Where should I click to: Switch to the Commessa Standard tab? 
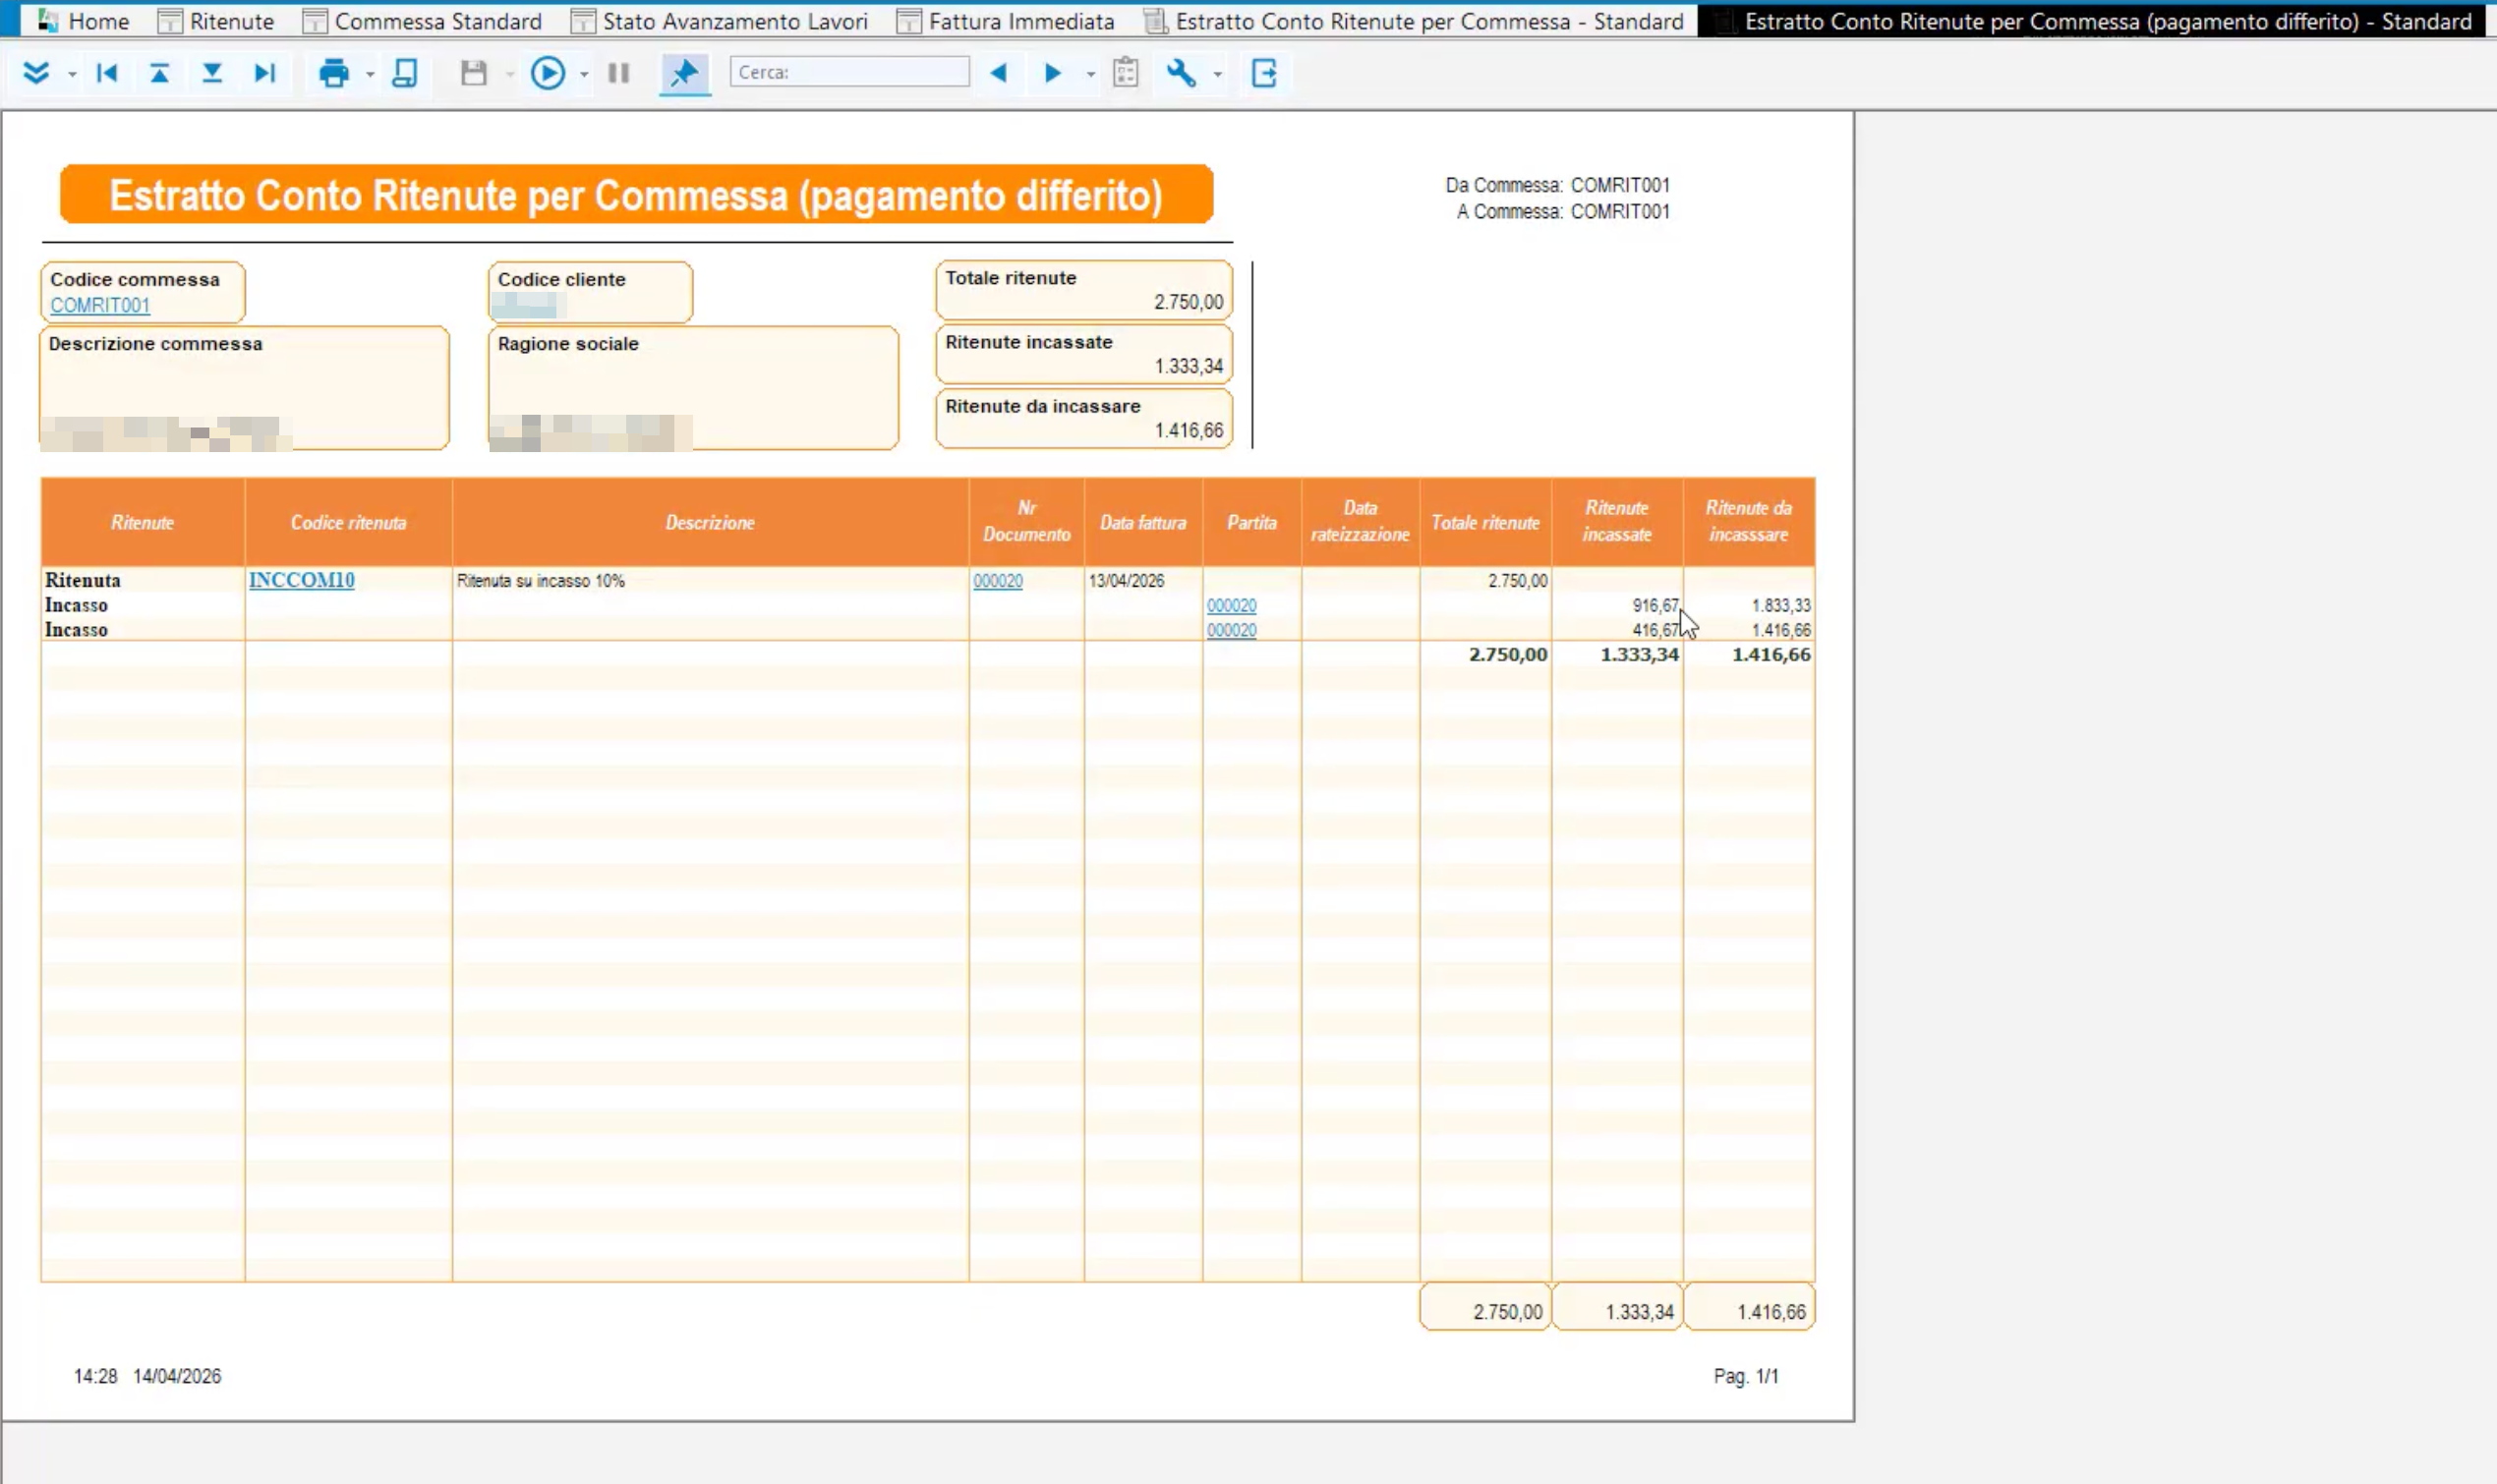pyautogui.click(x=422, y=21)
